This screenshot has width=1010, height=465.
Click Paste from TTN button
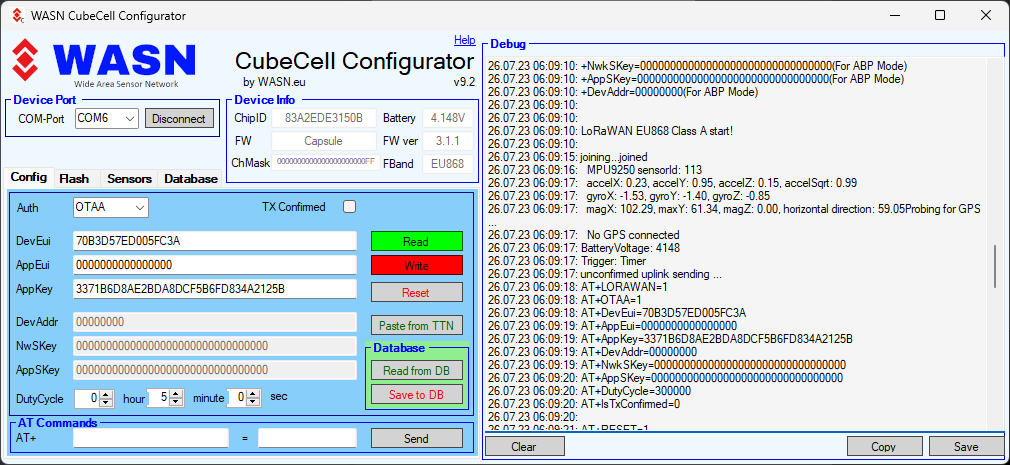pyautogui.click(x=416, y=325)
